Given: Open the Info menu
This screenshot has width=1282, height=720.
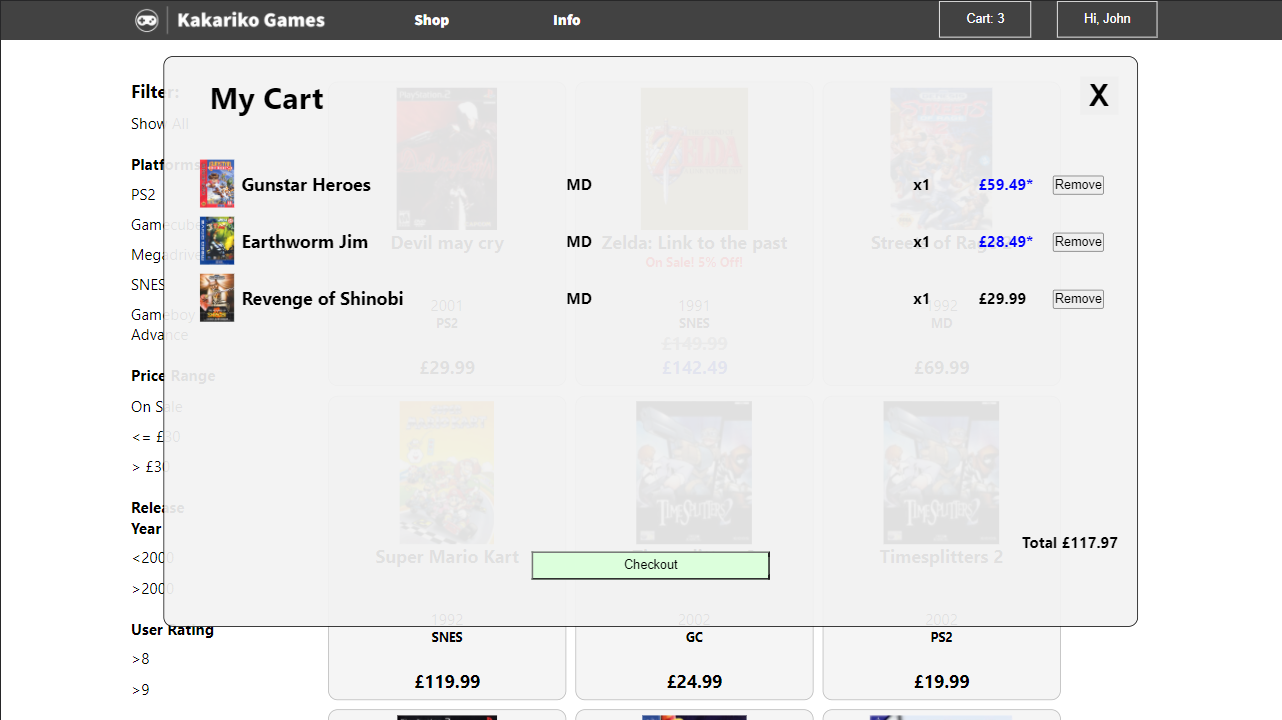Looking at the screenshot, I should [x=567, y=20].
